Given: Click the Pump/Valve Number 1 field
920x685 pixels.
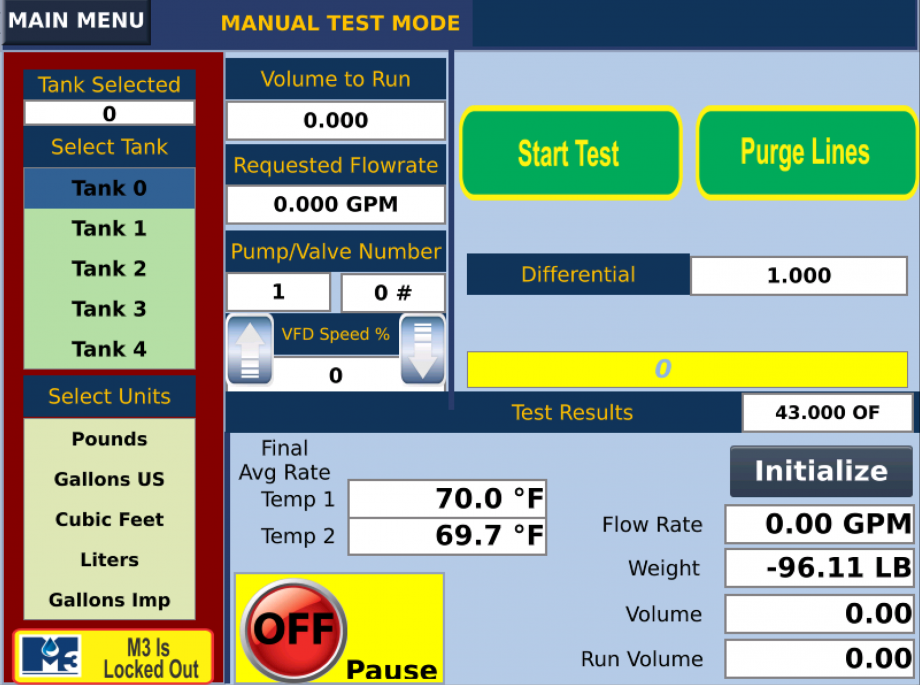Looking at the screenshot, I should pos(278,293).
